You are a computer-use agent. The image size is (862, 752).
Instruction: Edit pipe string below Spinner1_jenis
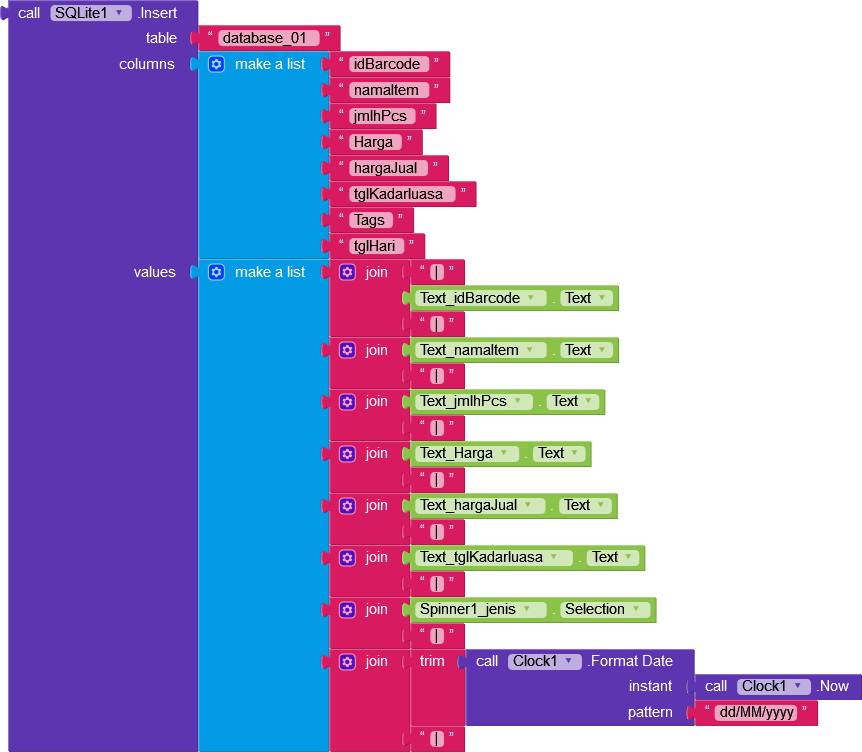point(436,635)
